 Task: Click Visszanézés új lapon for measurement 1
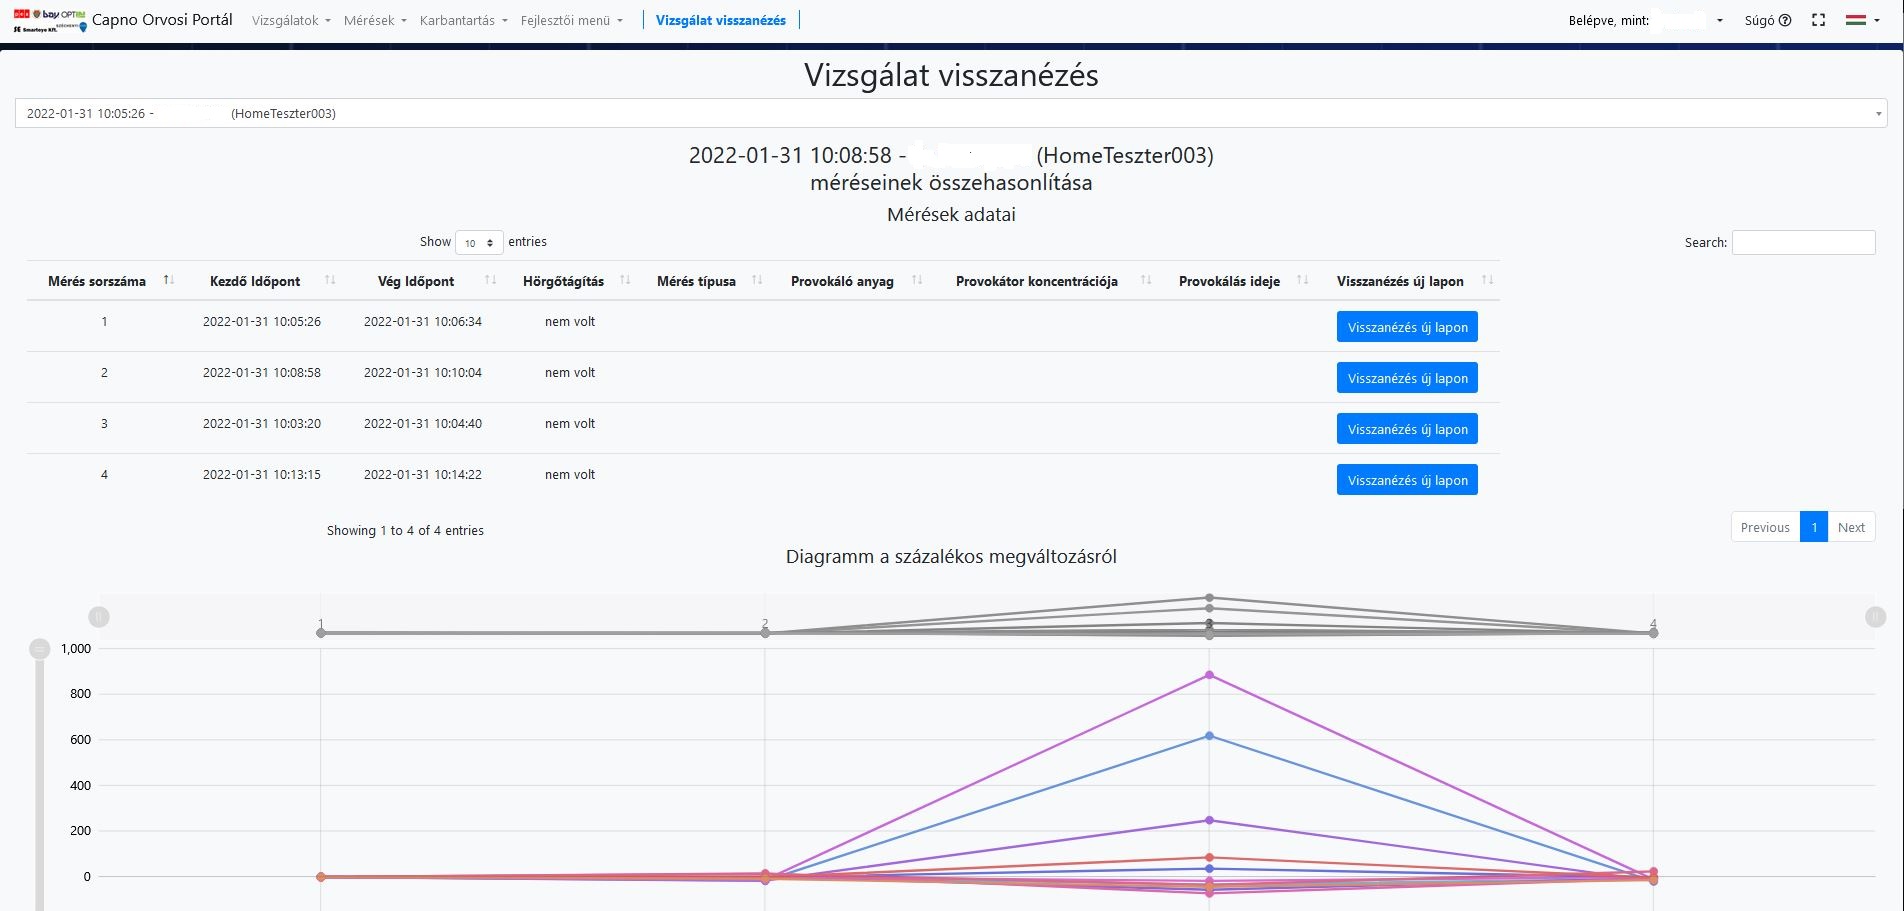tap(1407, 327)
